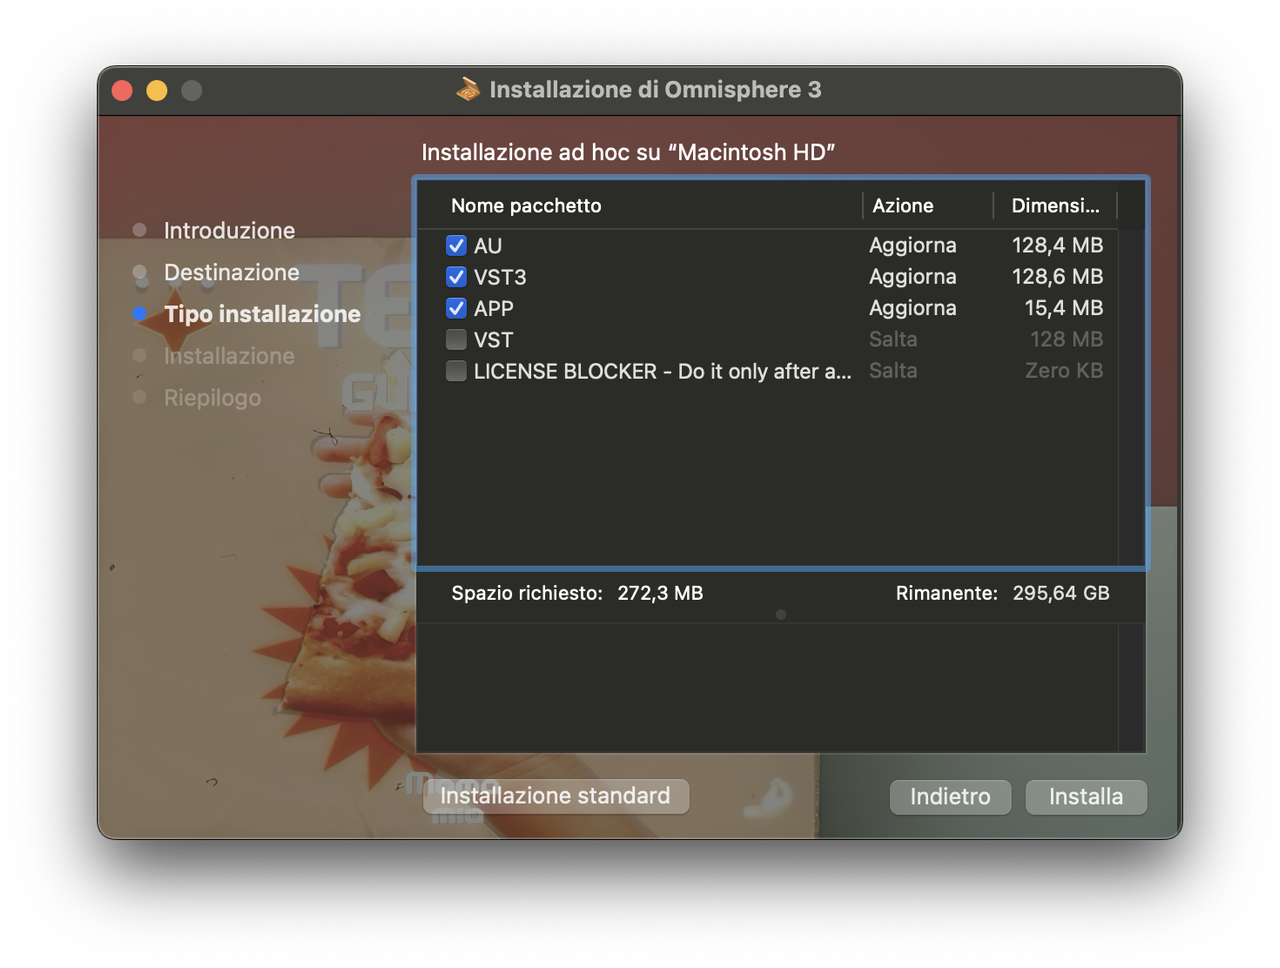The image size is (1280, 968).
Task: Click the Aggiorna action for VST3
Action: 913,276
